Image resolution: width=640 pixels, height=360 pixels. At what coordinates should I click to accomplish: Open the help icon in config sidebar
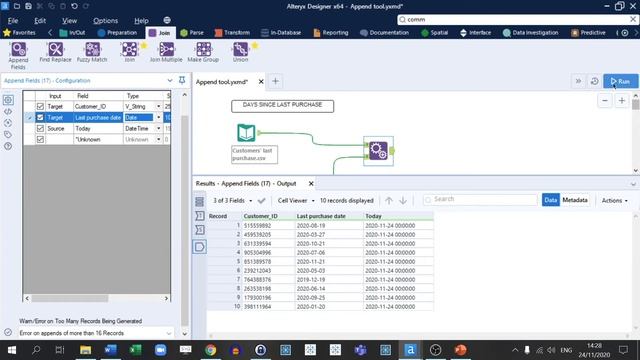(x=8, y=146)
